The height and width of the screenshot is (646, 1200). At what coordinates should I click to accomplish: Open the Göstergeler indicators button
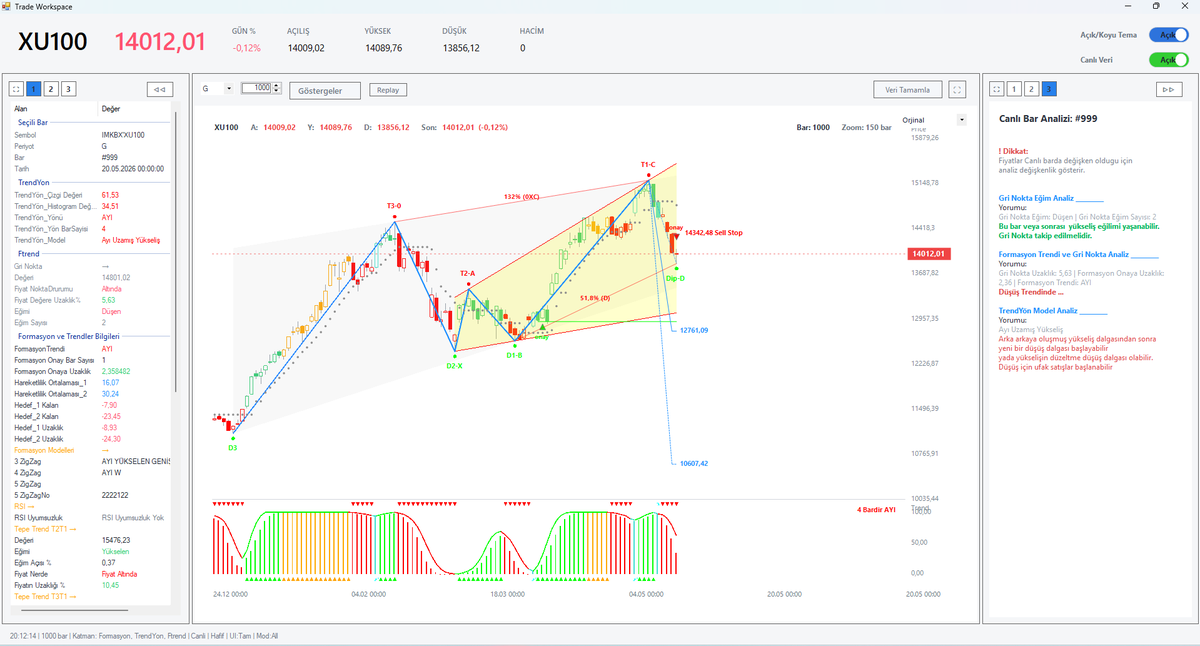click(x=325, y=90)
